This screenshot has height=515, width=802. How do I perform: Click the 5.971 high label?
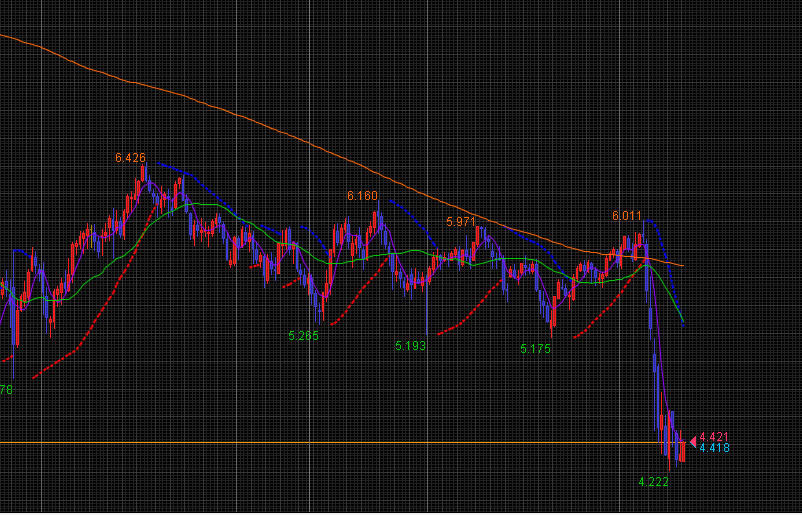coord(461,221)
